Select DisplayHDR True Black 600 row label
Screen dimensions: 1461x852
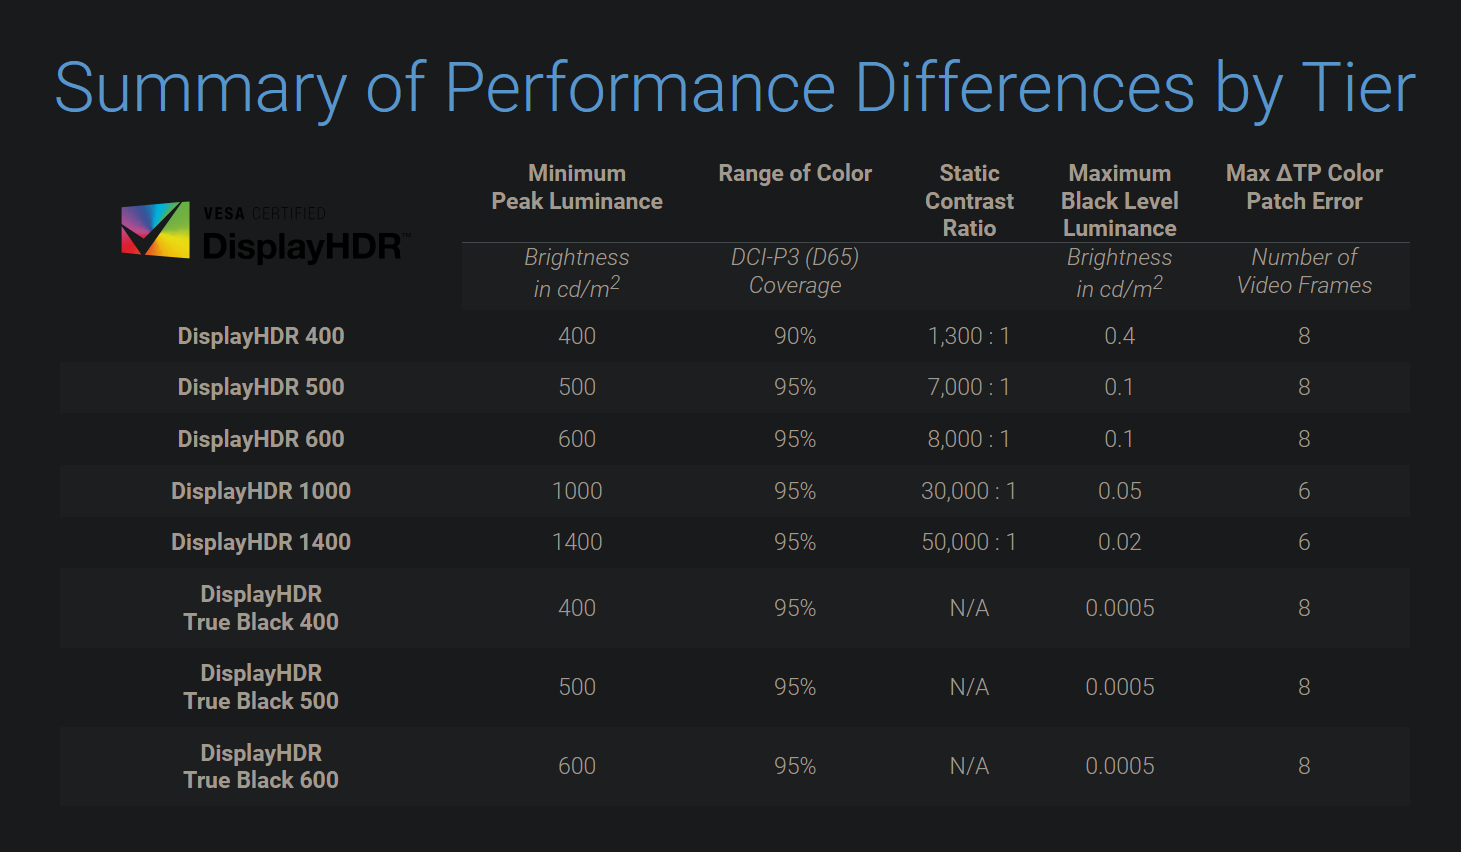click(261, 766)
